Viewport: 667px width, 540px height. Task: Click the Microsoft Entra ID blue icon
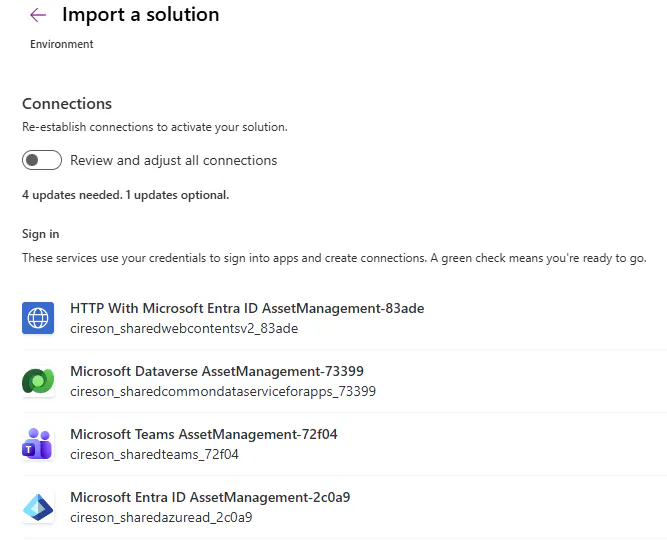(x=38, y=507)
